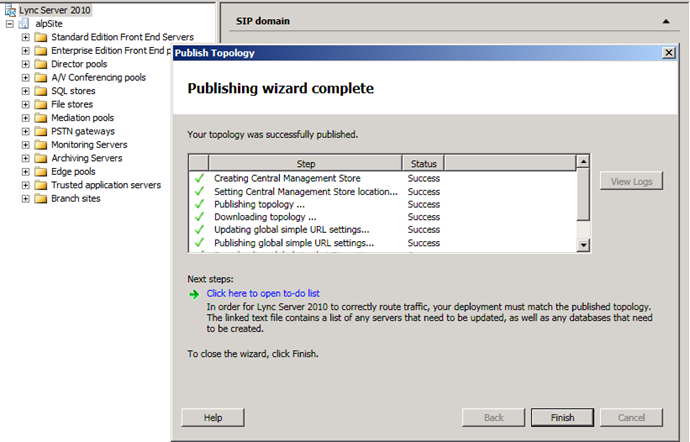Screen dimensions: 690x442
Task: Click the Edge pools folder icon
Action: click(x=41, y=172)
